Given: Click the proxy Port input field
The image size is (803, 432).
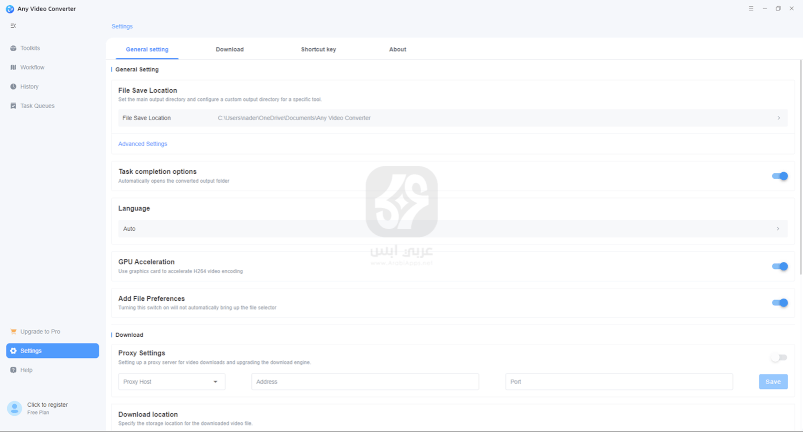Looking at the screenshot, I should tap(619, 382).
